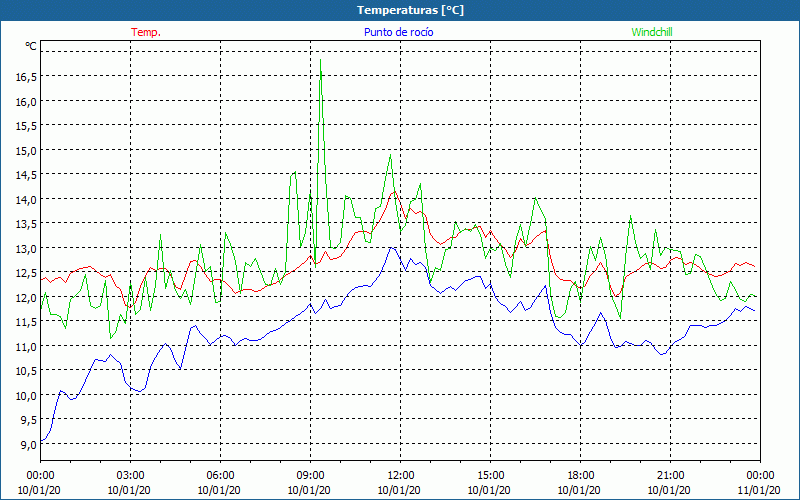This screenshot has height=500, width=800.
Task: Click the 16,5 y-axis value
Action: (x=27, y=77)
